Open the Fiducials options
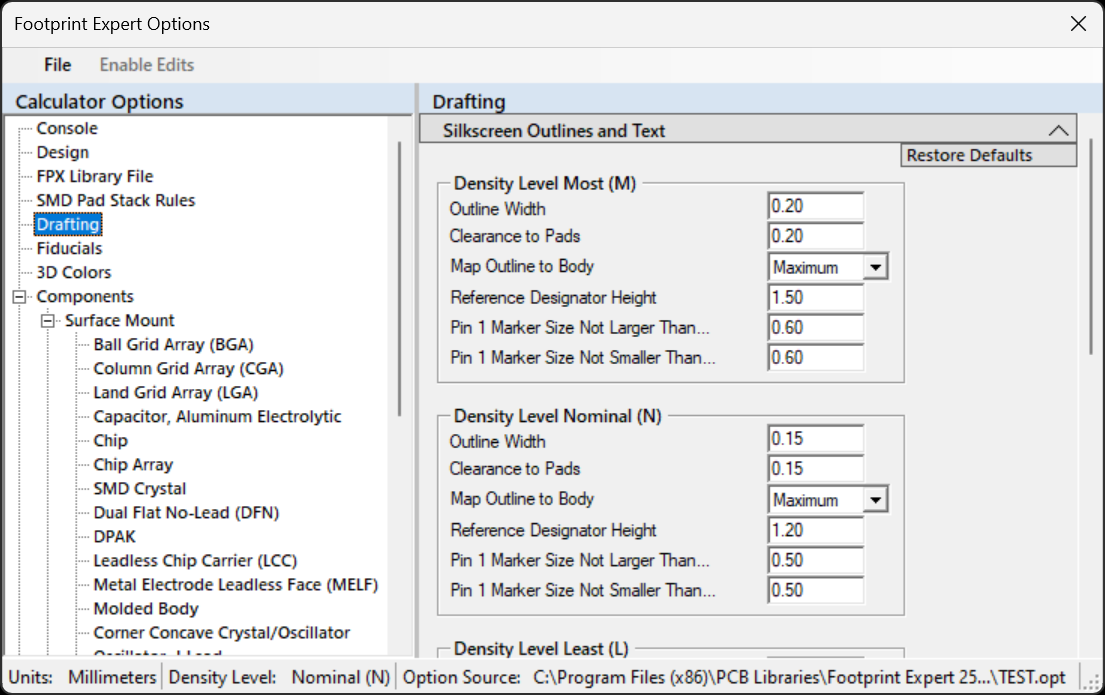1105x695 pixels. coord(69,248)
